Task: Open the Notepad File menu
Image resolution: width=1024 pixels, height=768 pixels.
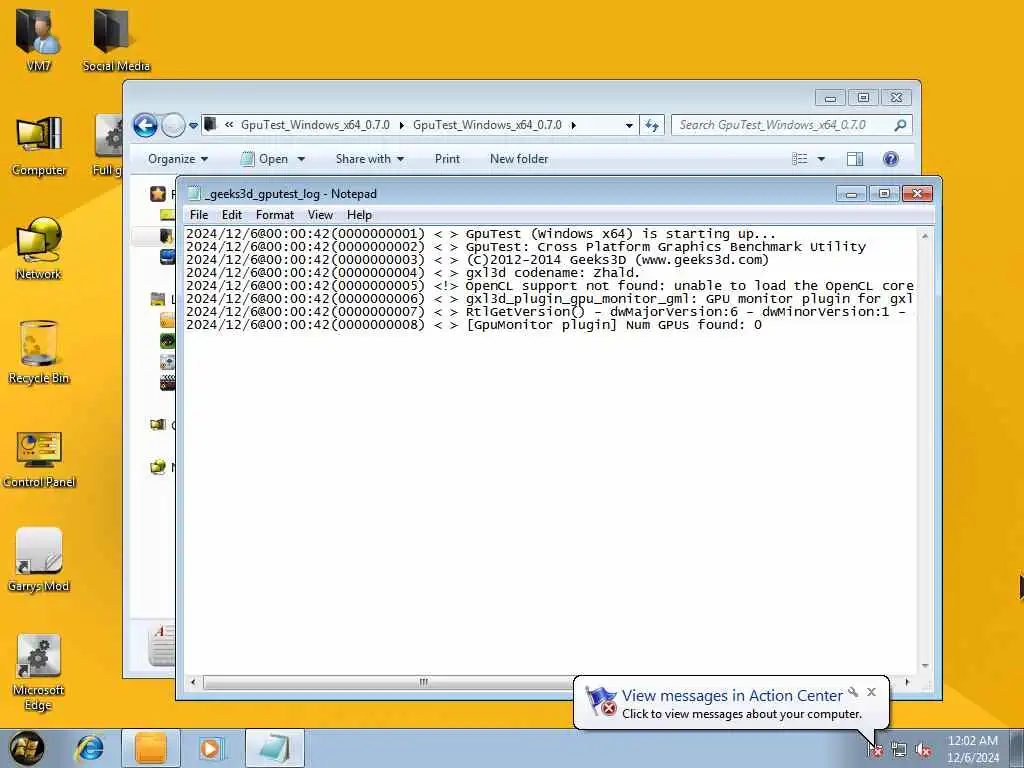Action: (199, 215)
